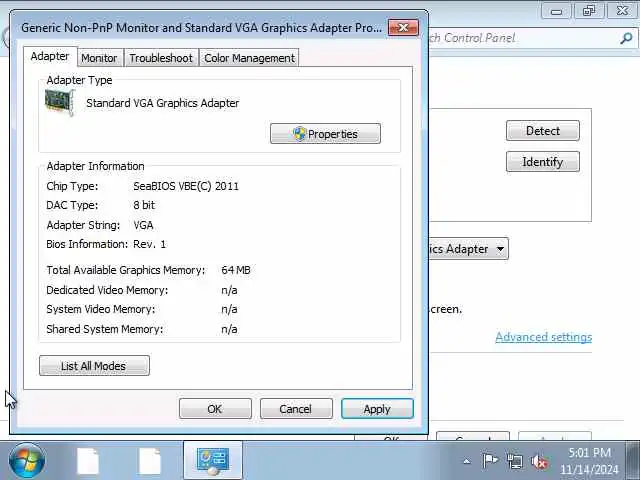Open the Color Management tab
The image size is (640, 480).
click(x=249, y=58)
